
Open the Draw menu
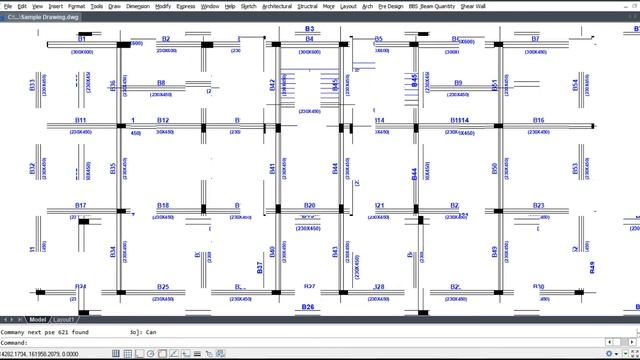114,6
